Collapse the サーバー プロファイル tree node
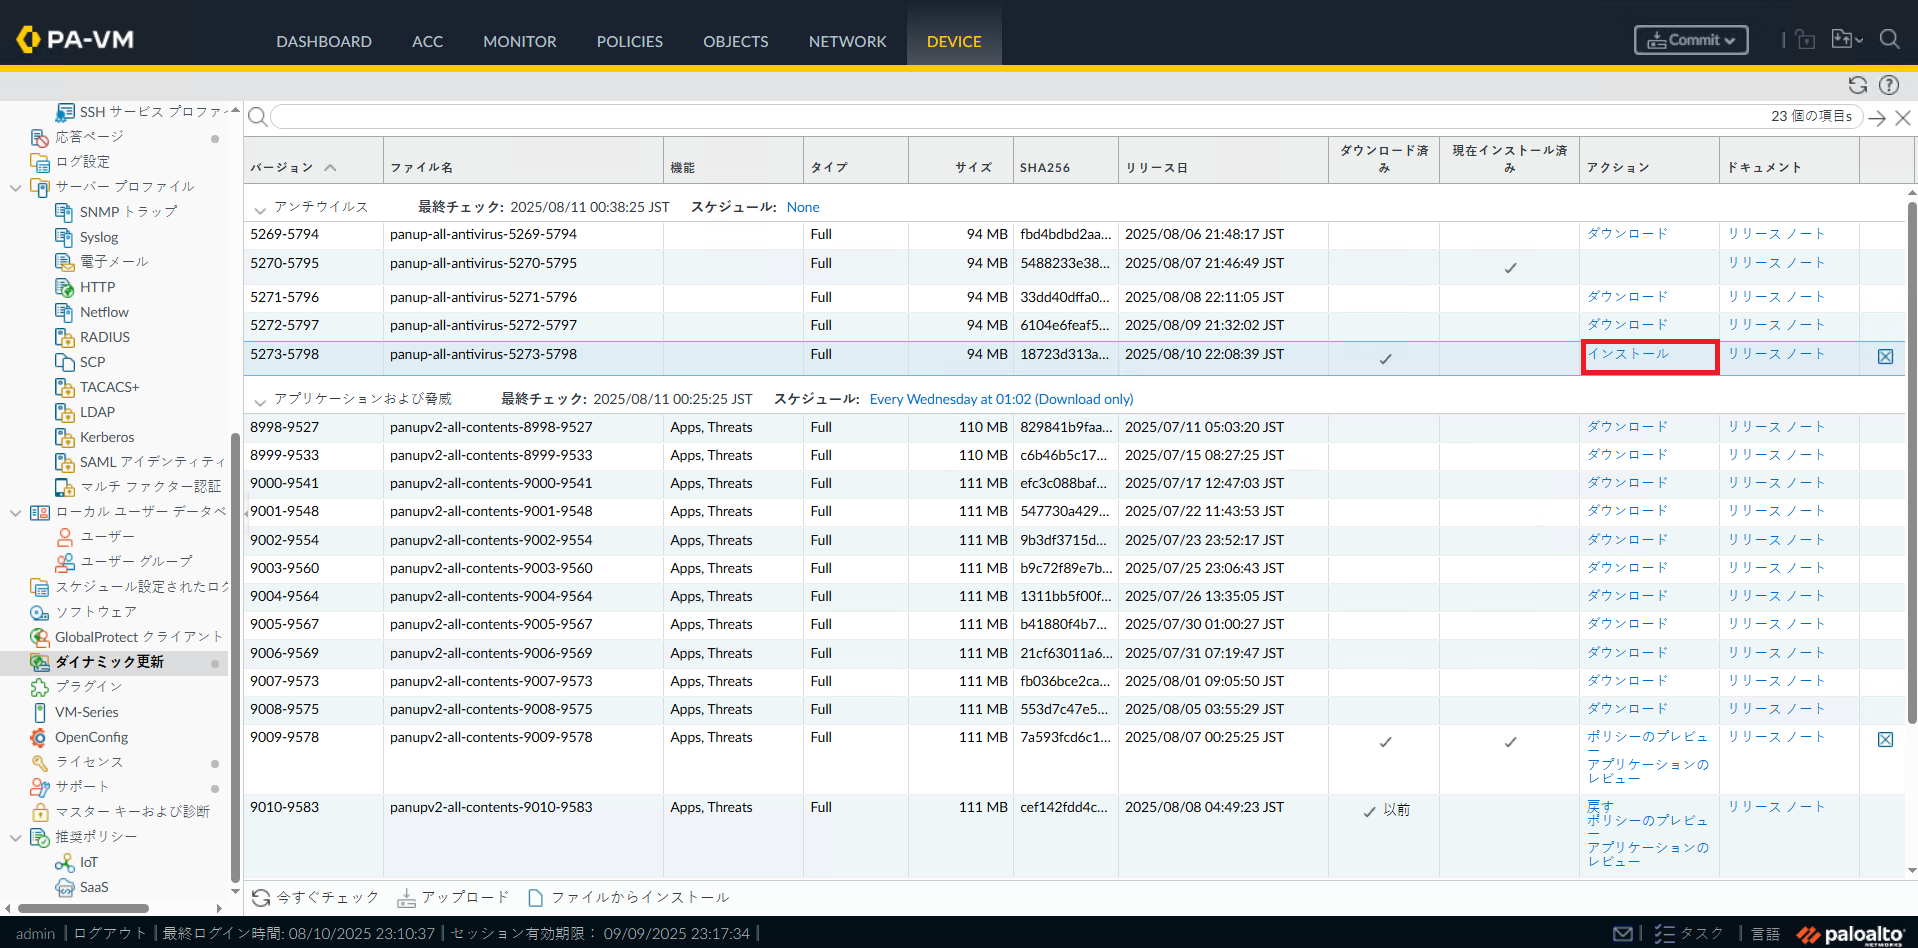Screen dimensions: 1918x948 click(x=15, y=187)
